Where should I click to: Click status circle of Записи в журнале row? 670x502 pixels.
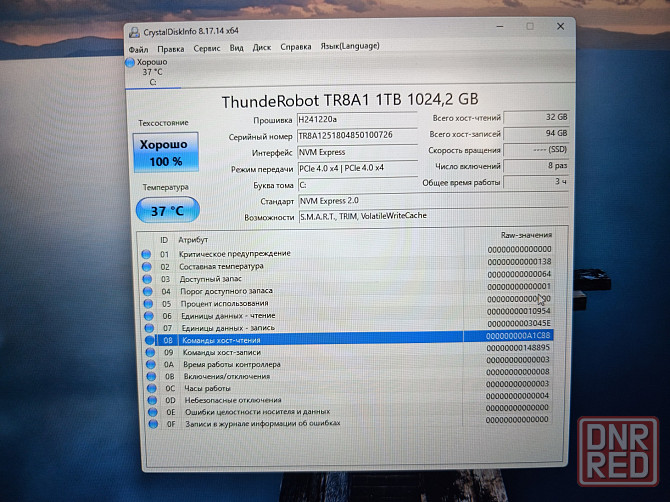pos(153,424)
